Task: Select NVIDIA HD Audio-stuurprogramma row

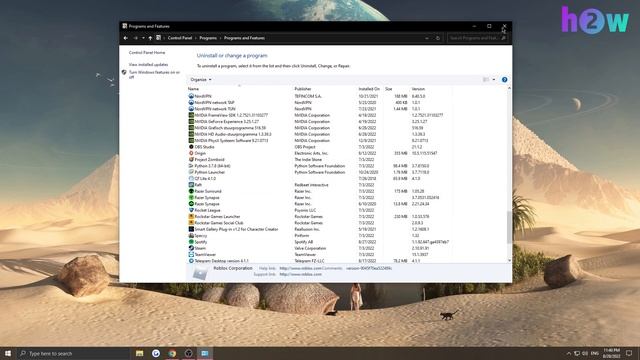Action: 319,134
